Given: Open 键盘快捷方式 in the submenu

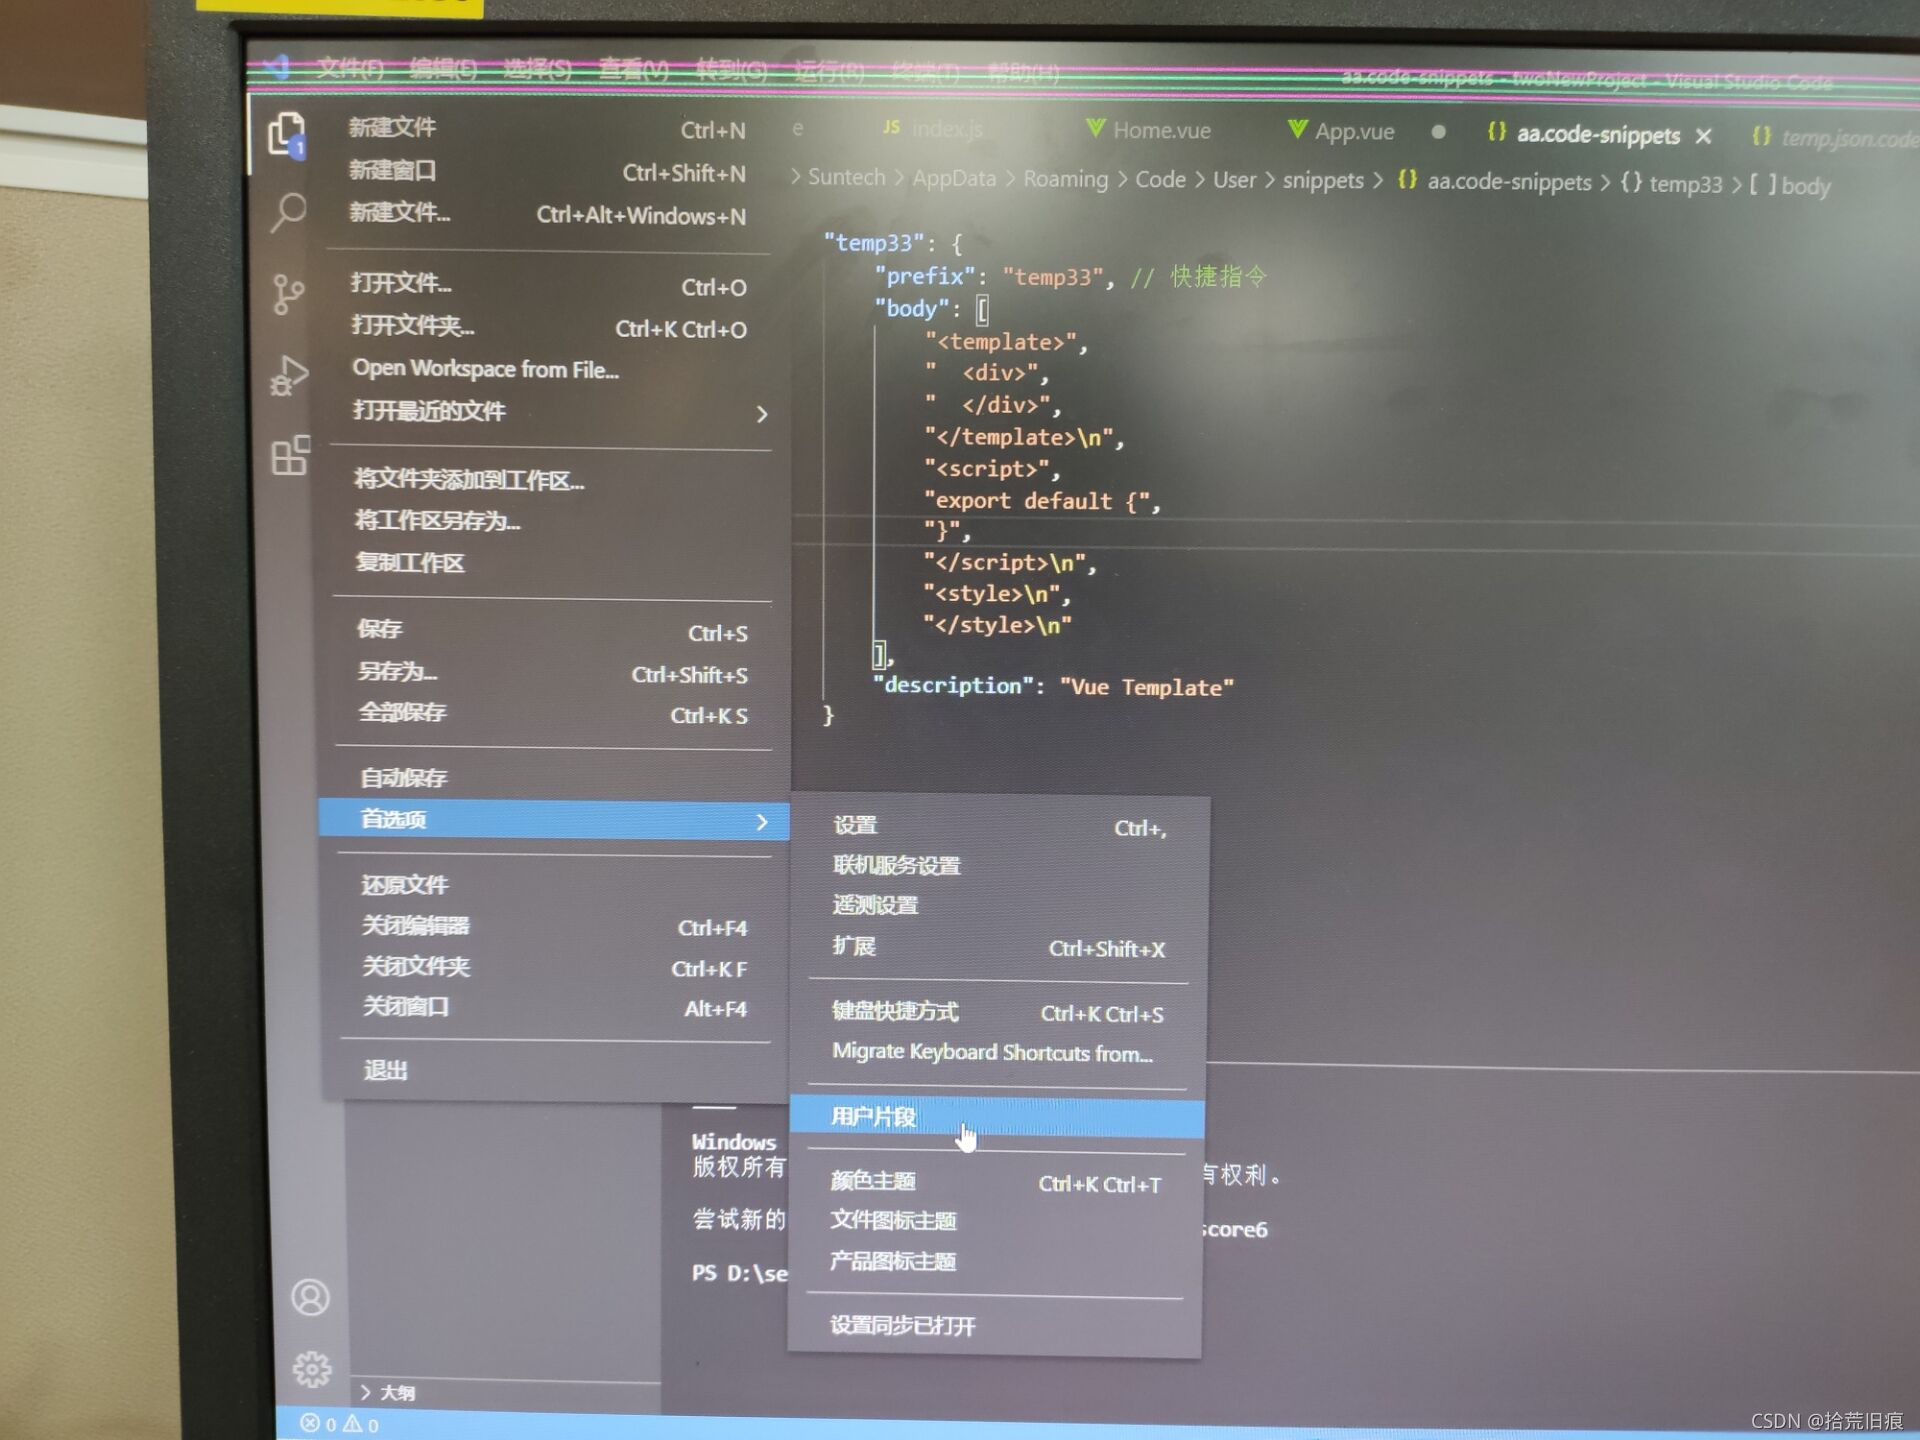Looking at the screenshot, I should pyautogui.click(x=998, y=1012).
